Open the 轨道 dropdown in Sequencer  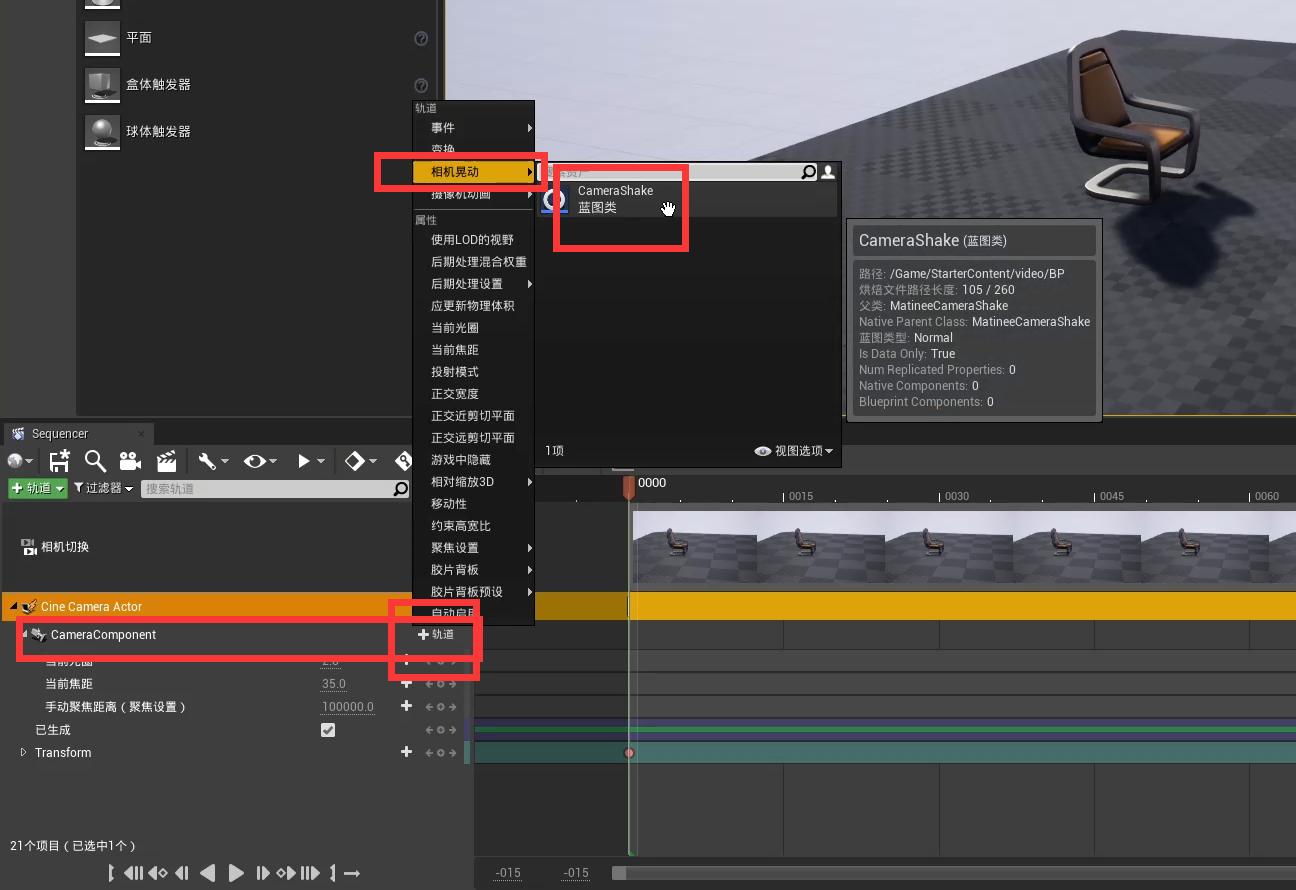(37, 488)
